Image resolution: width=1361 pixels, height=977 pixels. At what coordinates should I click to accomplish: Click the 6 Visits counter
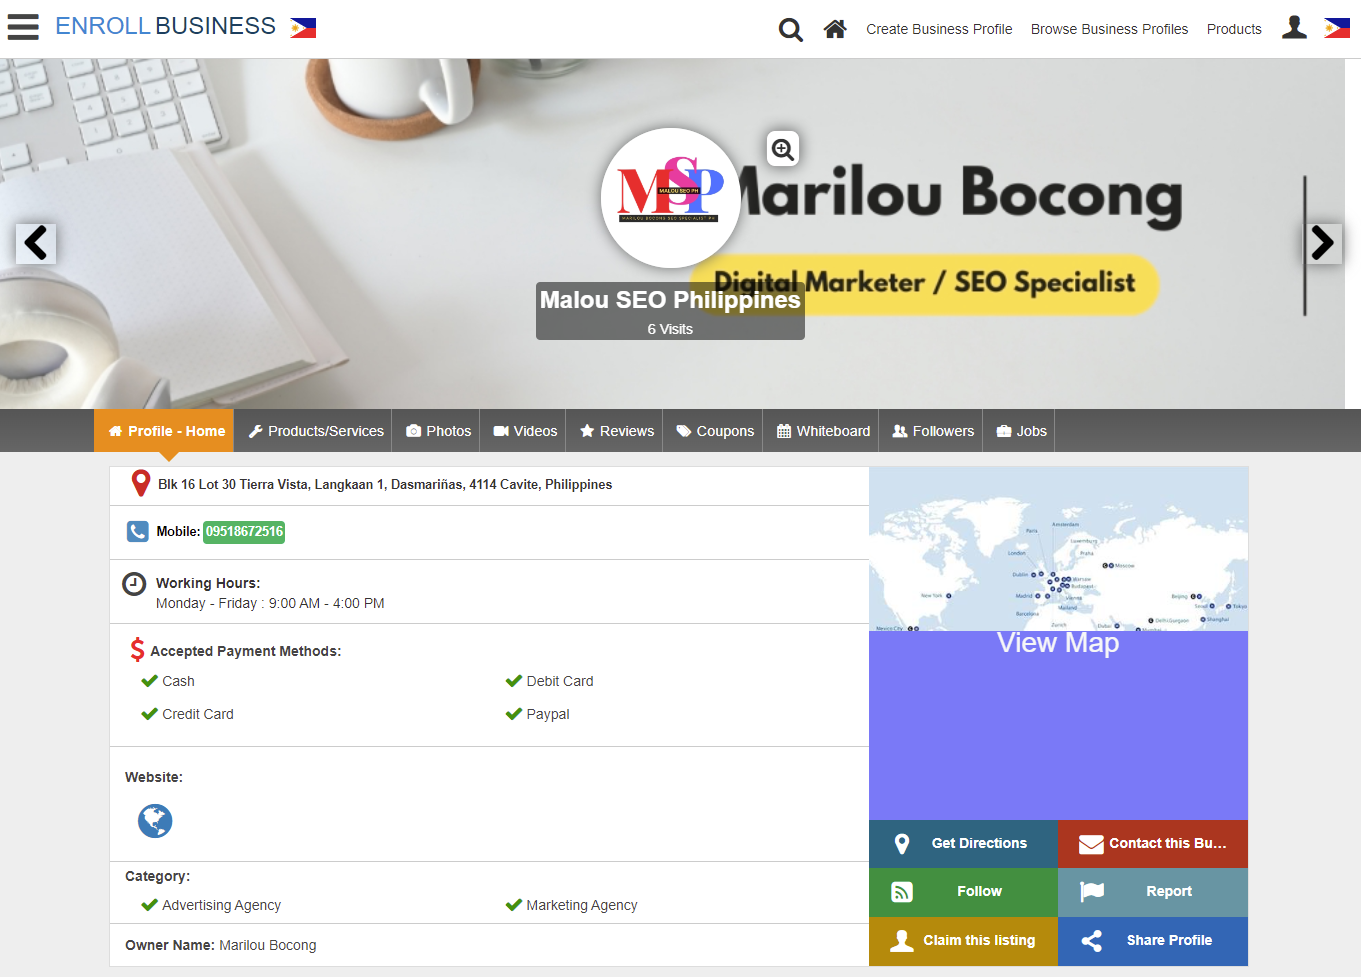click(670, 329)
